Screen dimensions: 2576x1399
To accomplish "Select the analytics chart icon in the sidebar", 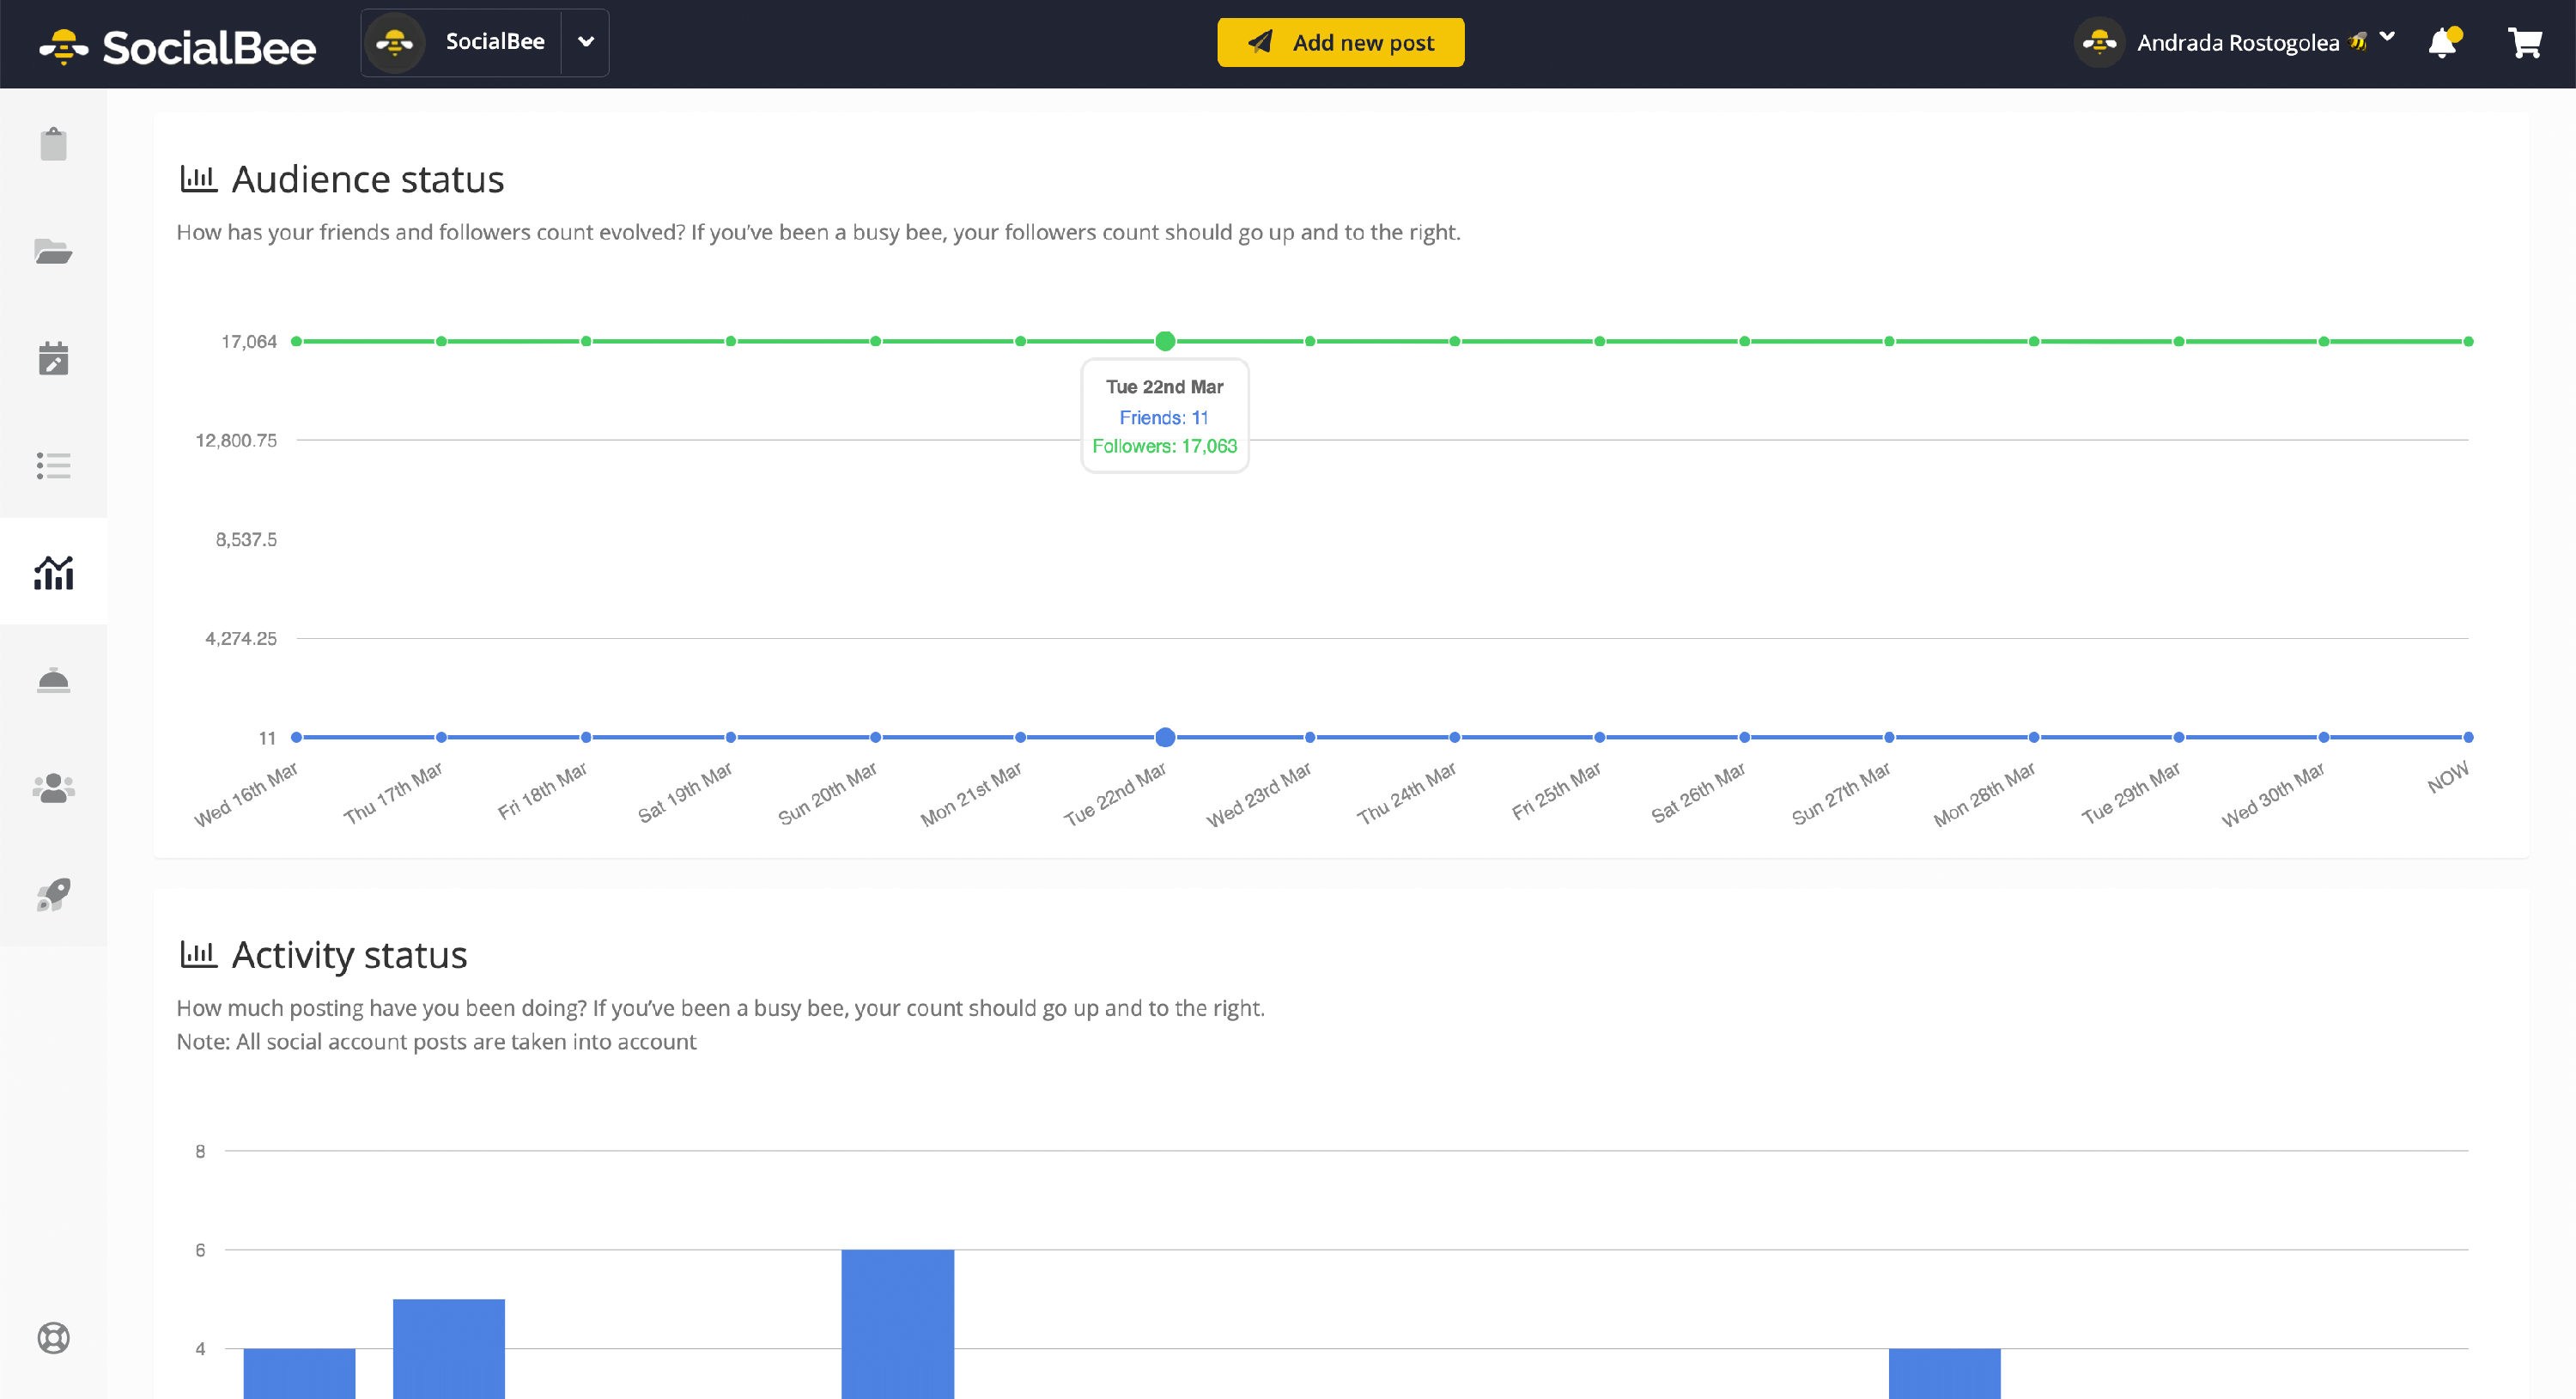I will pos(53,573).
